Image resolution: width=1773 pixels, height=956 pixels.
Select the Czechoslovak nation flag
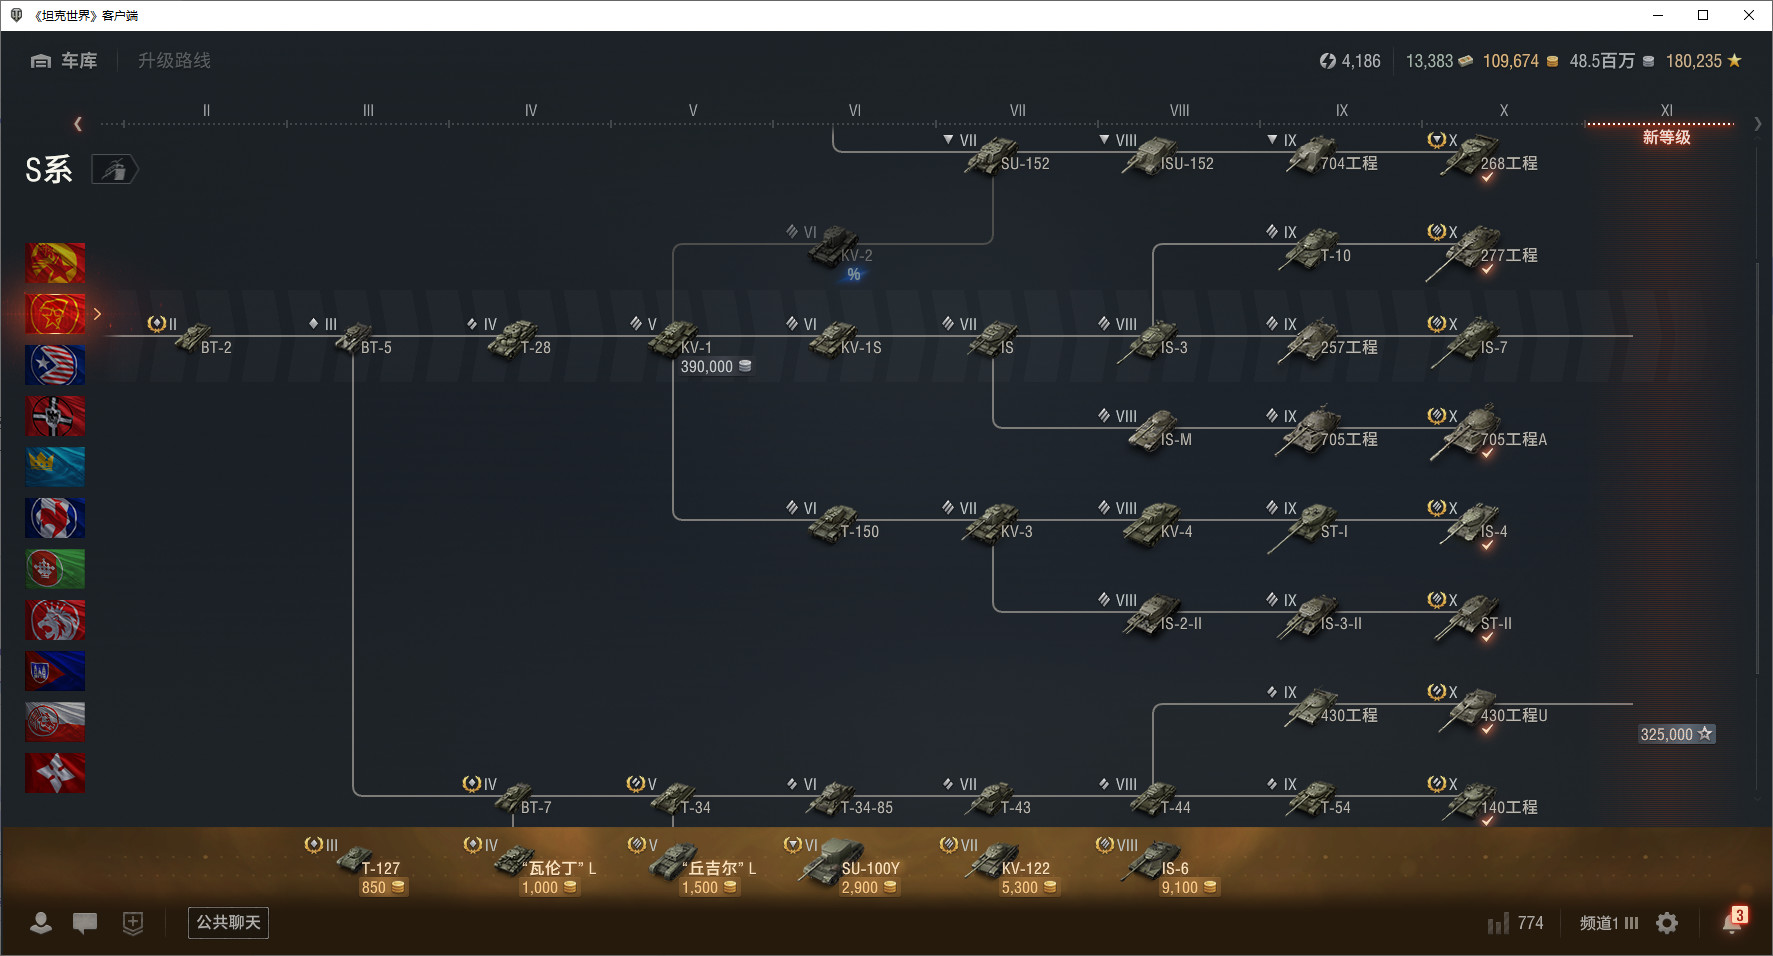pos(55,671)
